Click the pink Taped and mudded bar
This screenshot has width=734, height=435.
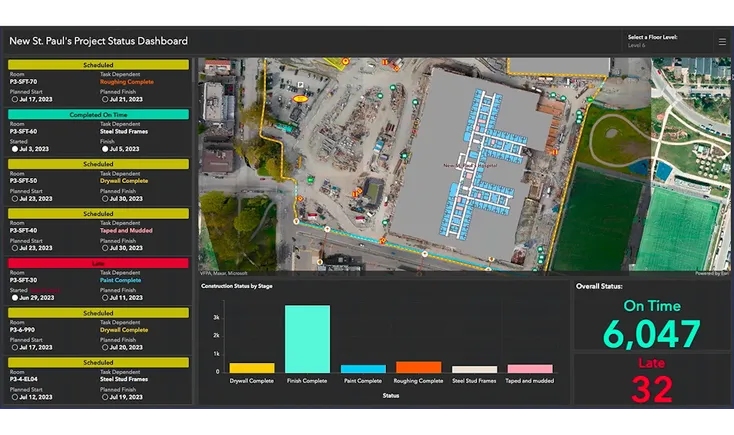click(x=529, y=369)
